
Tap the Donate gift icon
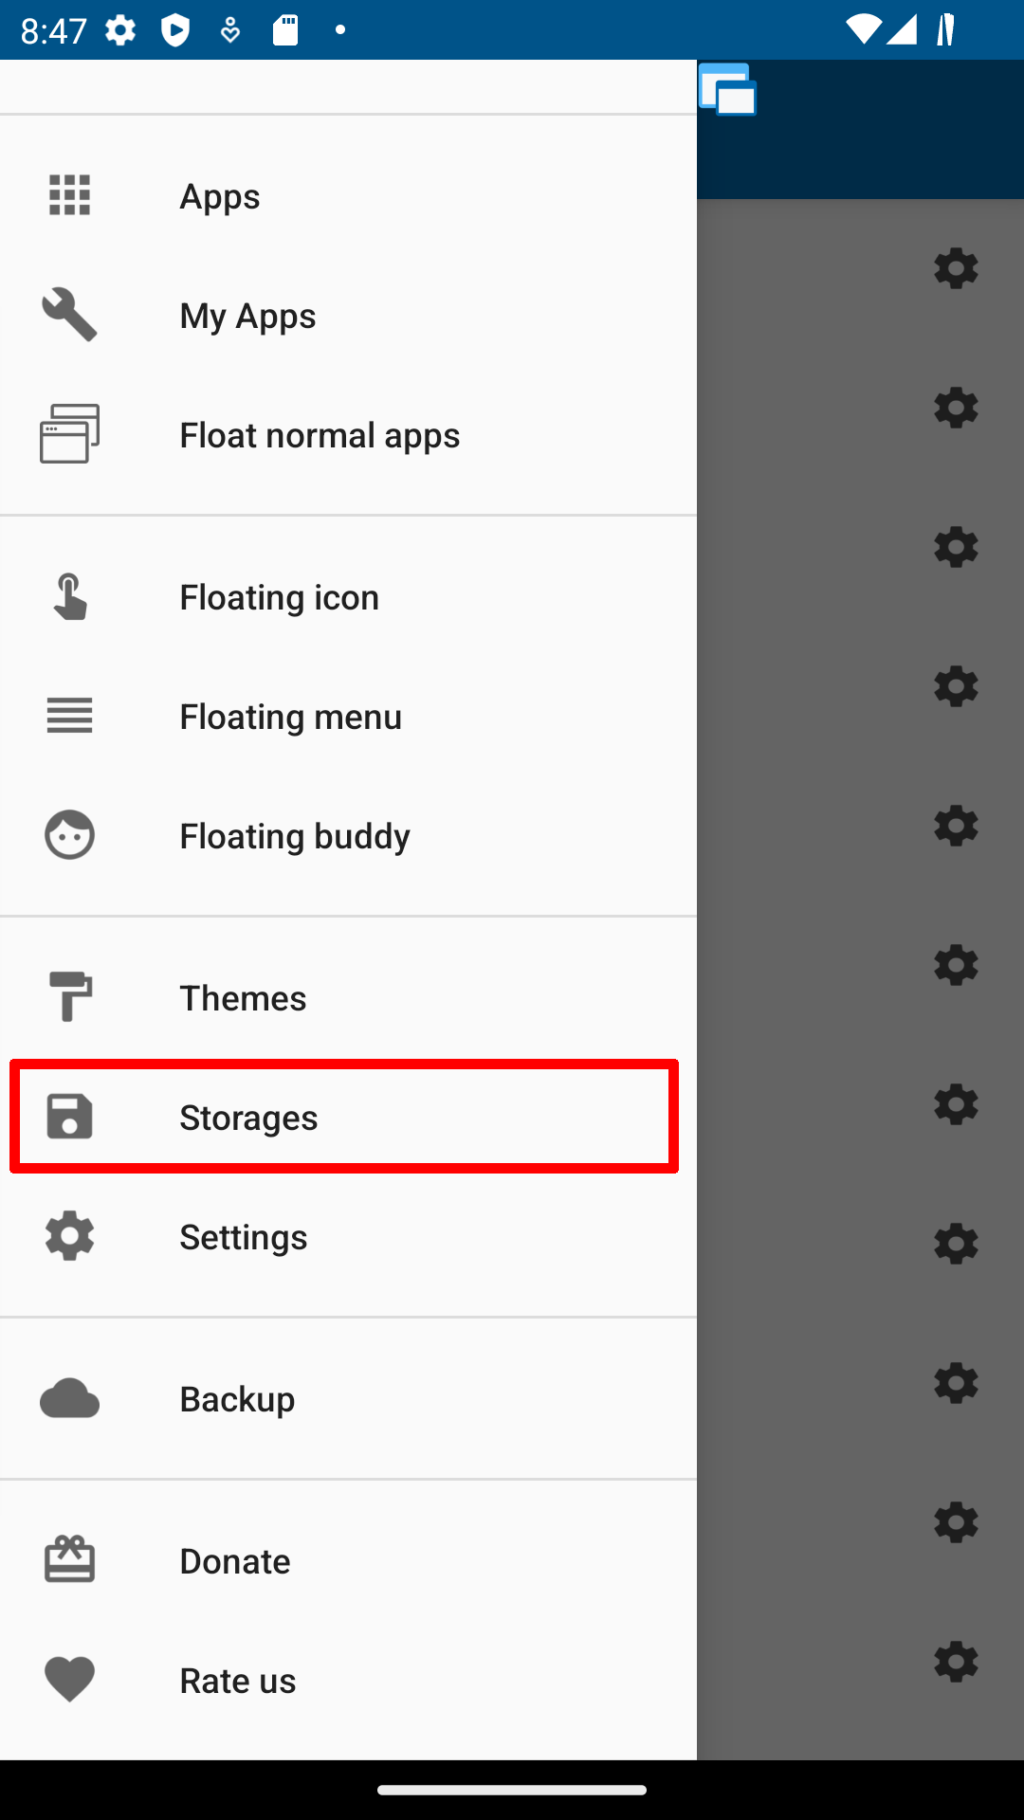tap(68, 1560)
